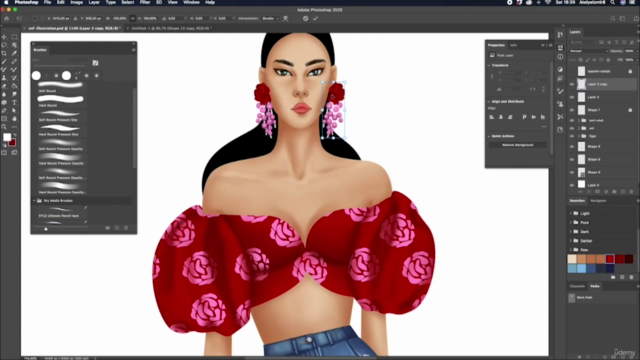Swap foreground and background colors

[x=14, y=135]
